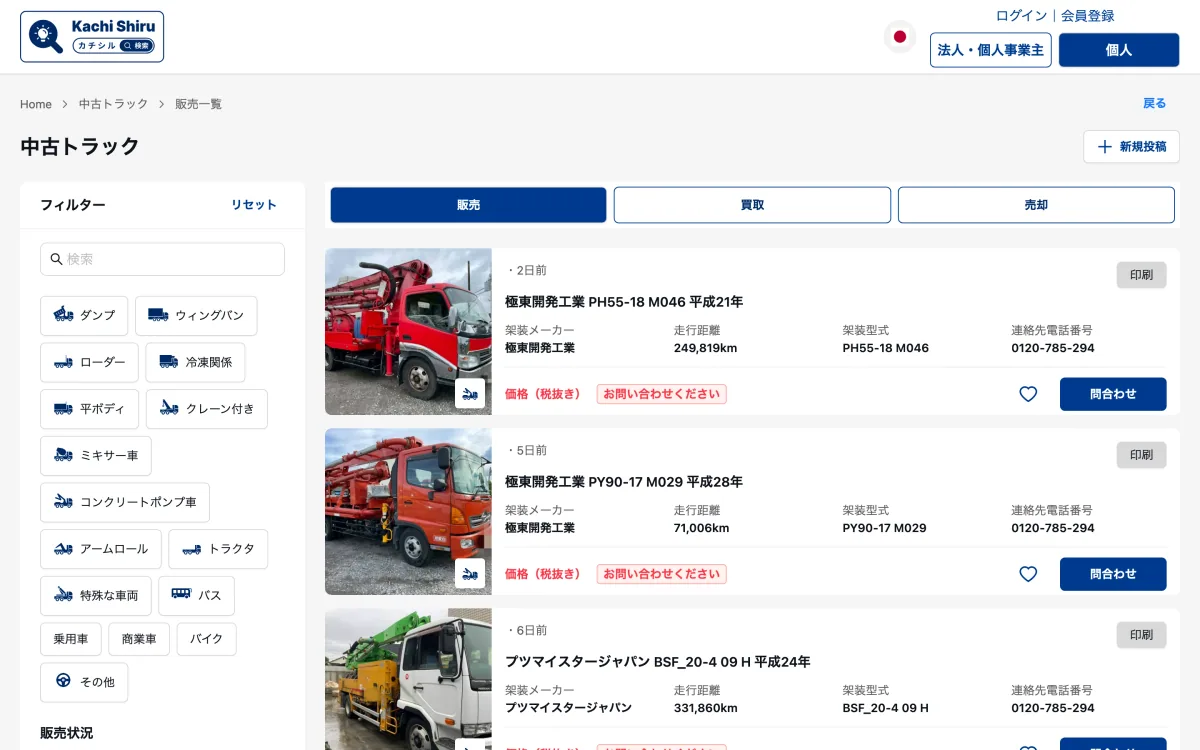Open photo of プツマイスタージャパン truck
Image resolution: width=1200 pixels, height=750 pixels.
point(408,680)
